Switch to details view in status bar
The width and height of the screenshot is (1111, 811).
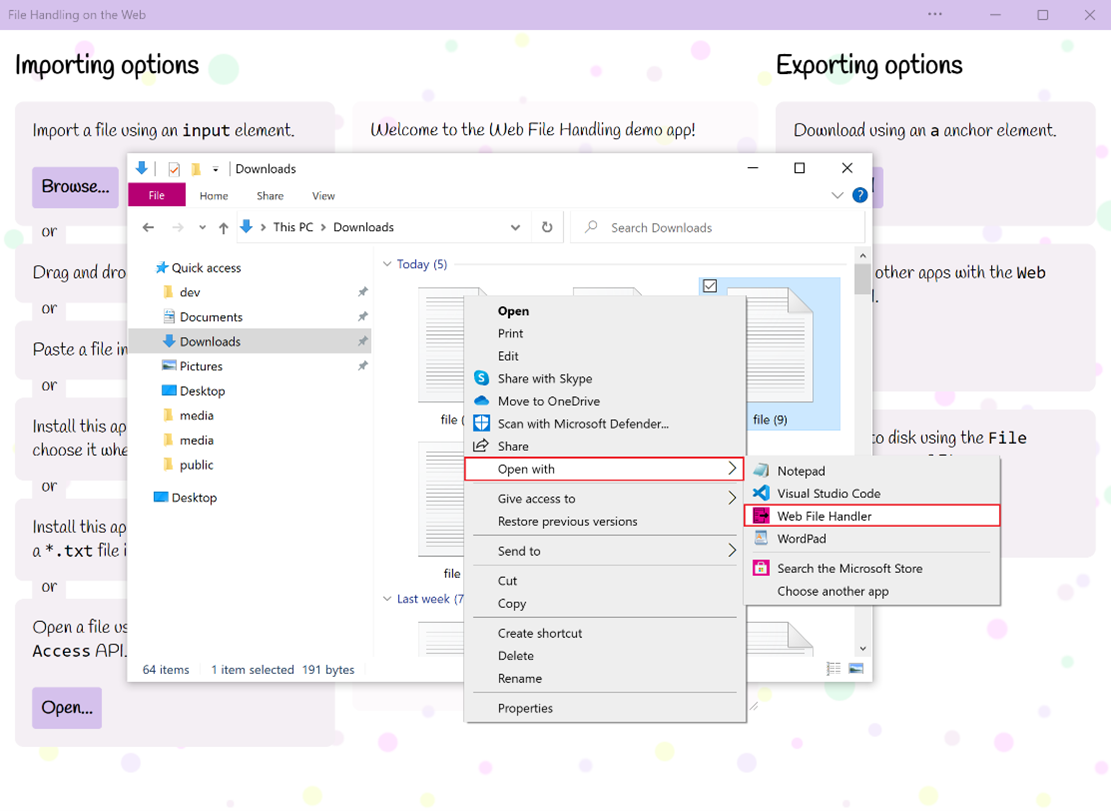(x=834, y=669)
